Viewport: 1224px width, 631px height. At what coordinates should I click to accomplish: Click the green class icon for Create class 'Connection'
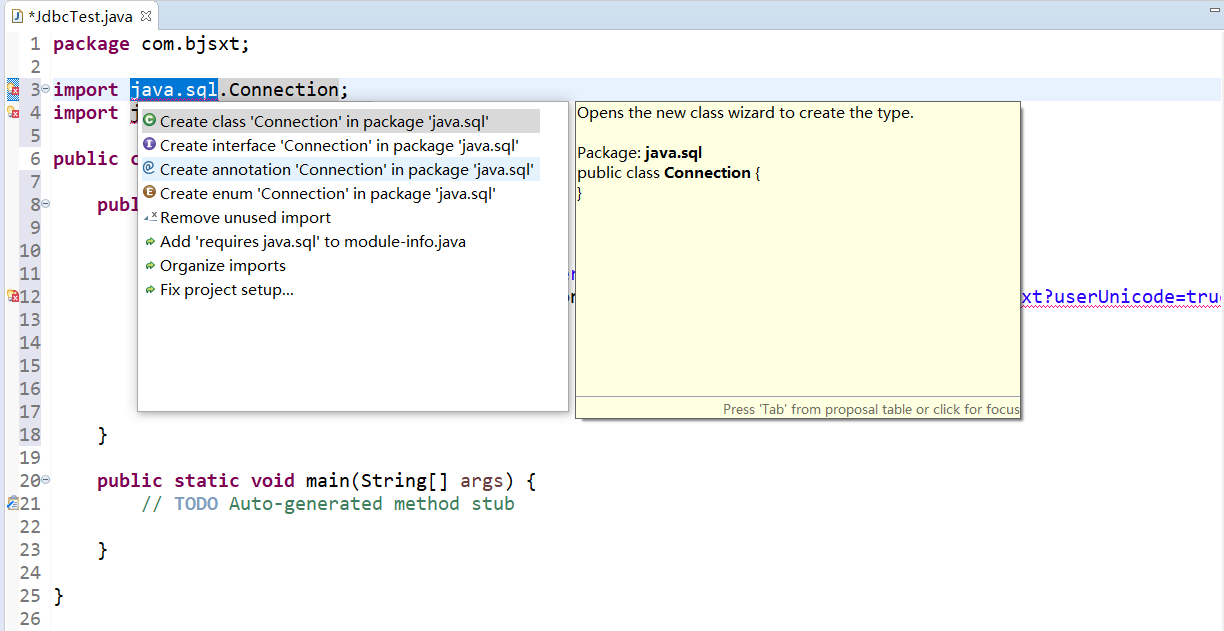coord(150,121)
